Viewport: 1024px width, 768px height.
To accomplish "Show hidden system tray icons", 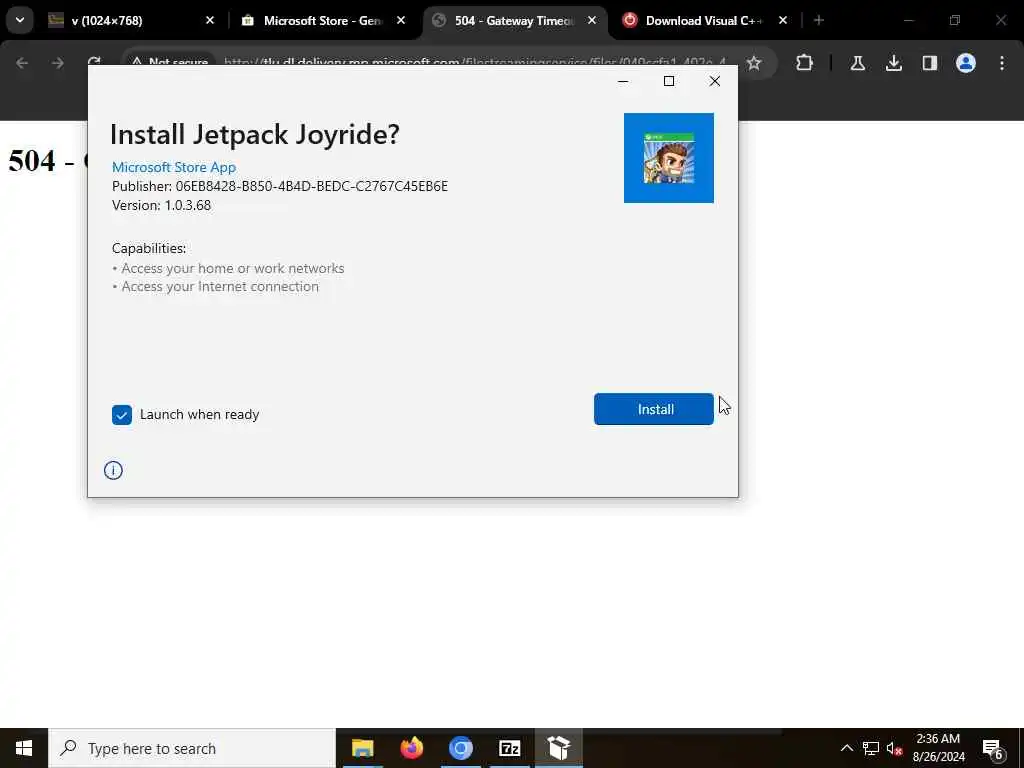I will tap(846, 748).
